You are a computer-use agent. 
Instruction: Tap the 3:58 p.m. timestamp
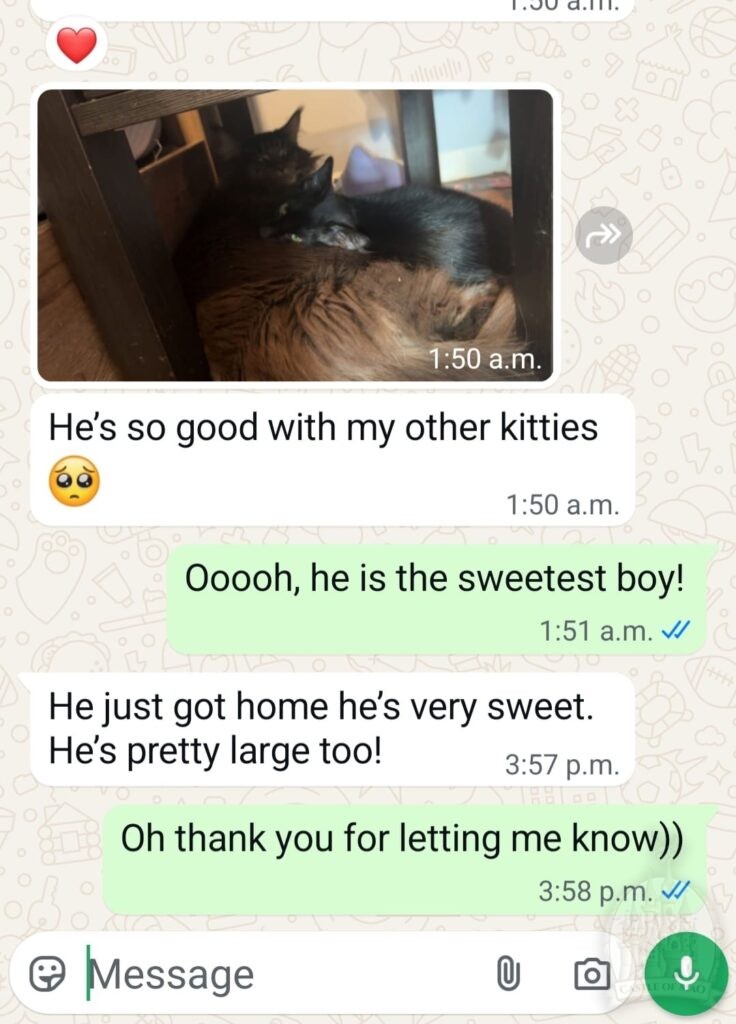click(x=596, y=891)
